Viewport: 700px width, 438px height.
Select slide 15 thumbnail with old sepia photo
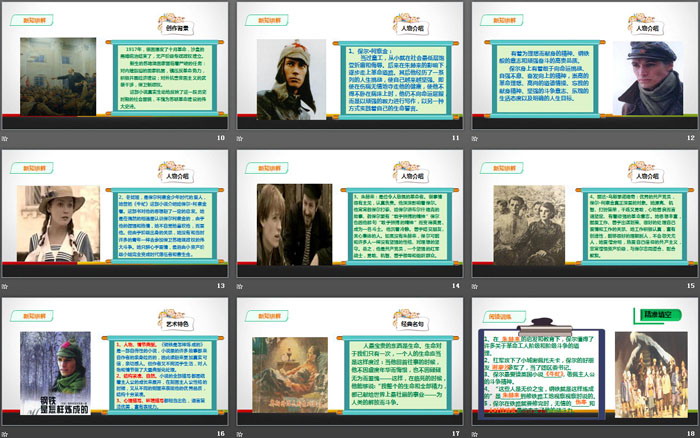[585, 213]
